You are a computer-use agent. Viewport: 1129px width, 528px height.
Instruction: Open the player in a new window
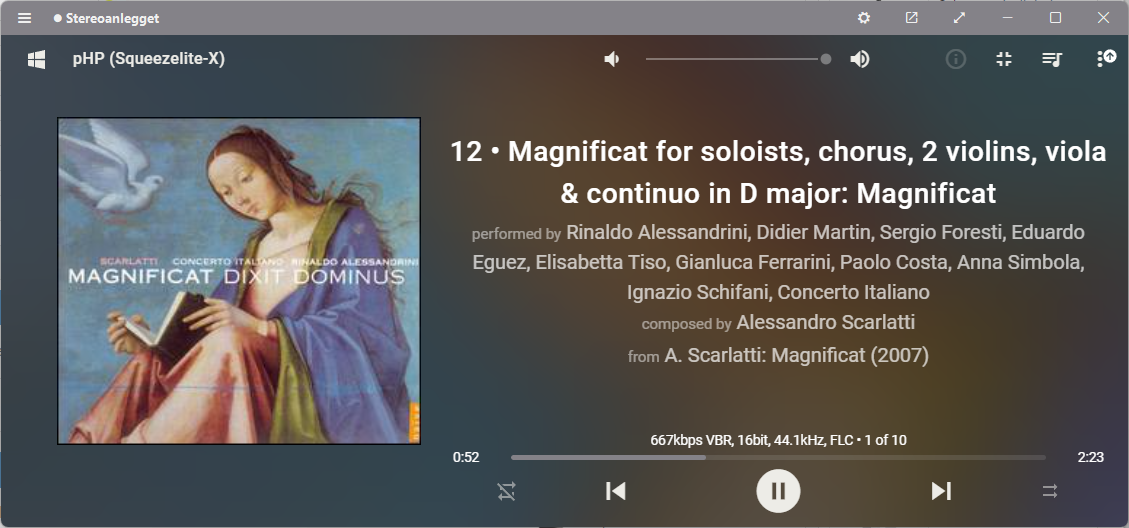(912, 18)
